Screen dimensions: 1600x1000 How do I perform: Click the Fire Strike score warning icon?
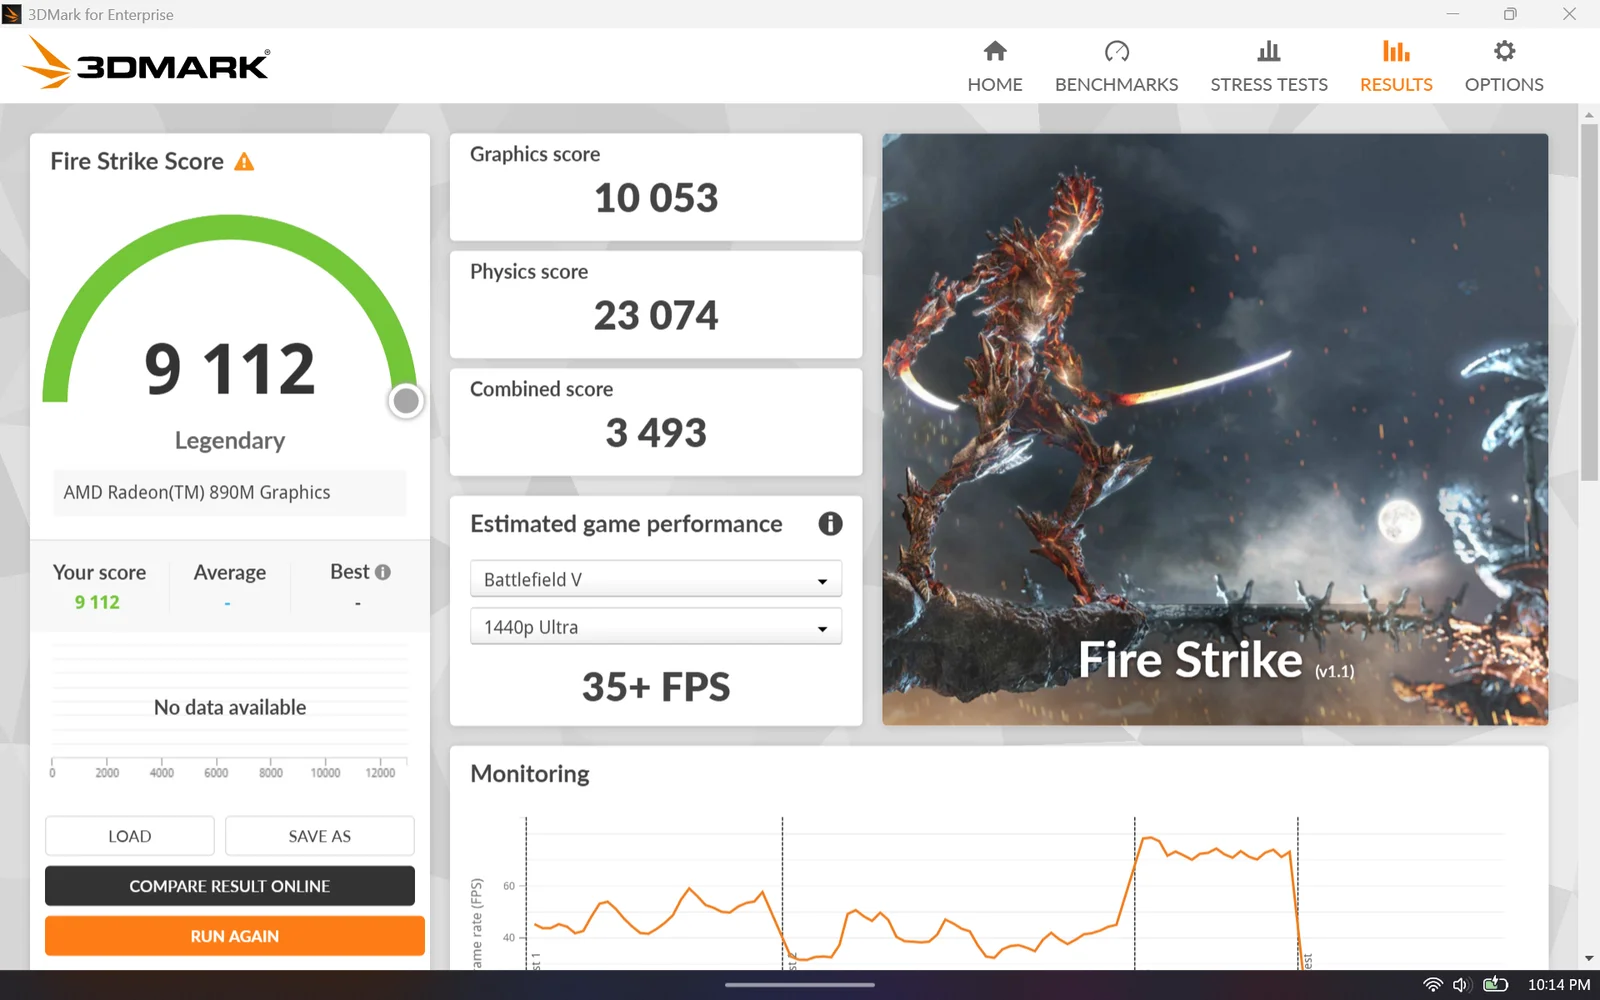coord(244,162)
